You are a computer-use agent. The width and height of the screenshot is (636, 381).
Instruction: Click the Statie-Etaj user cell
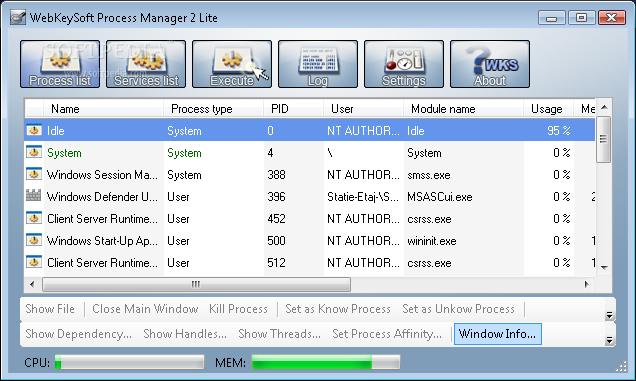pyautogui.click(x=363, y=197)
